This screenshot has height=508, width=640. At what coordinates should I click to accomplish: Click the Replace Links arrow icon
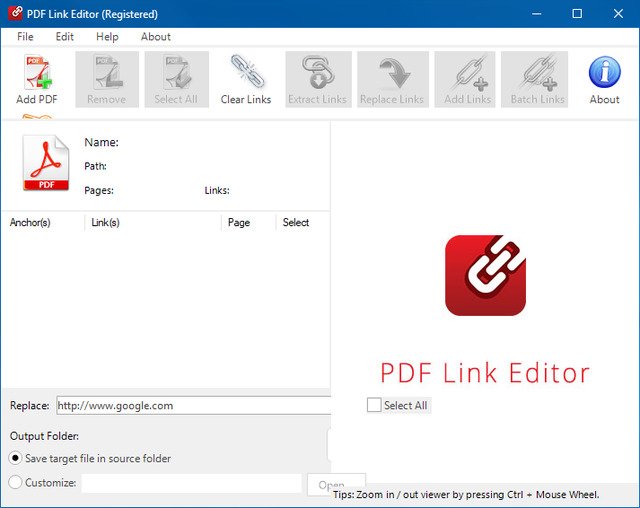(x=392, y=73)
